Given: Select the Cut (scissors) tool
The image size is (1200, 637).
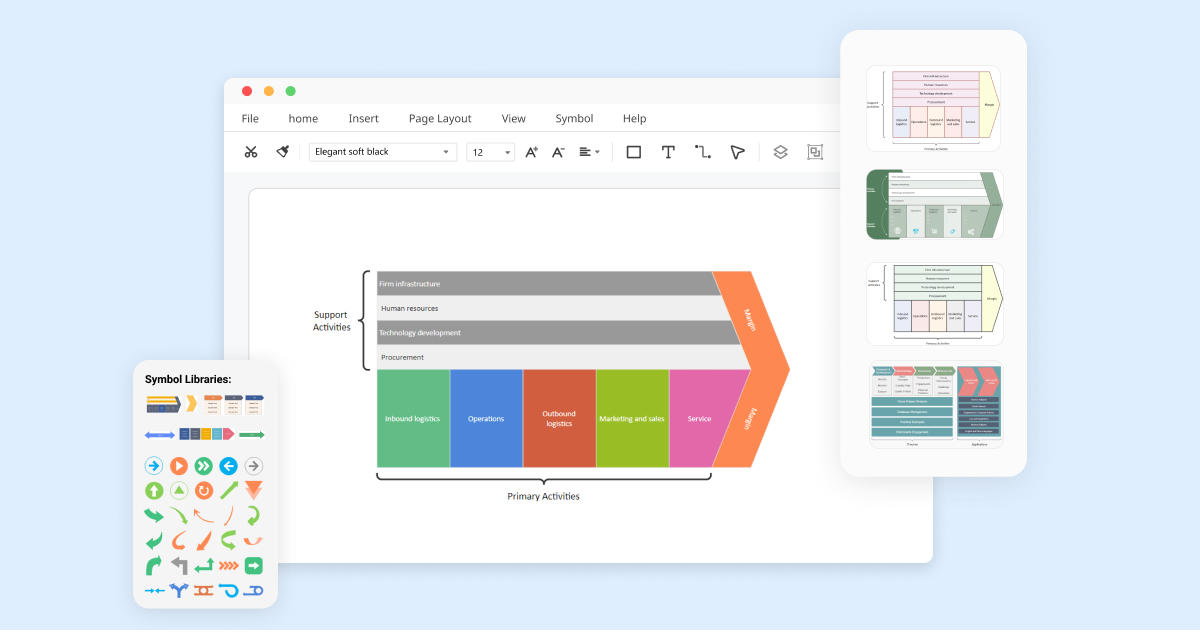Looking at the screenshot, I should [x=251, y=151].
